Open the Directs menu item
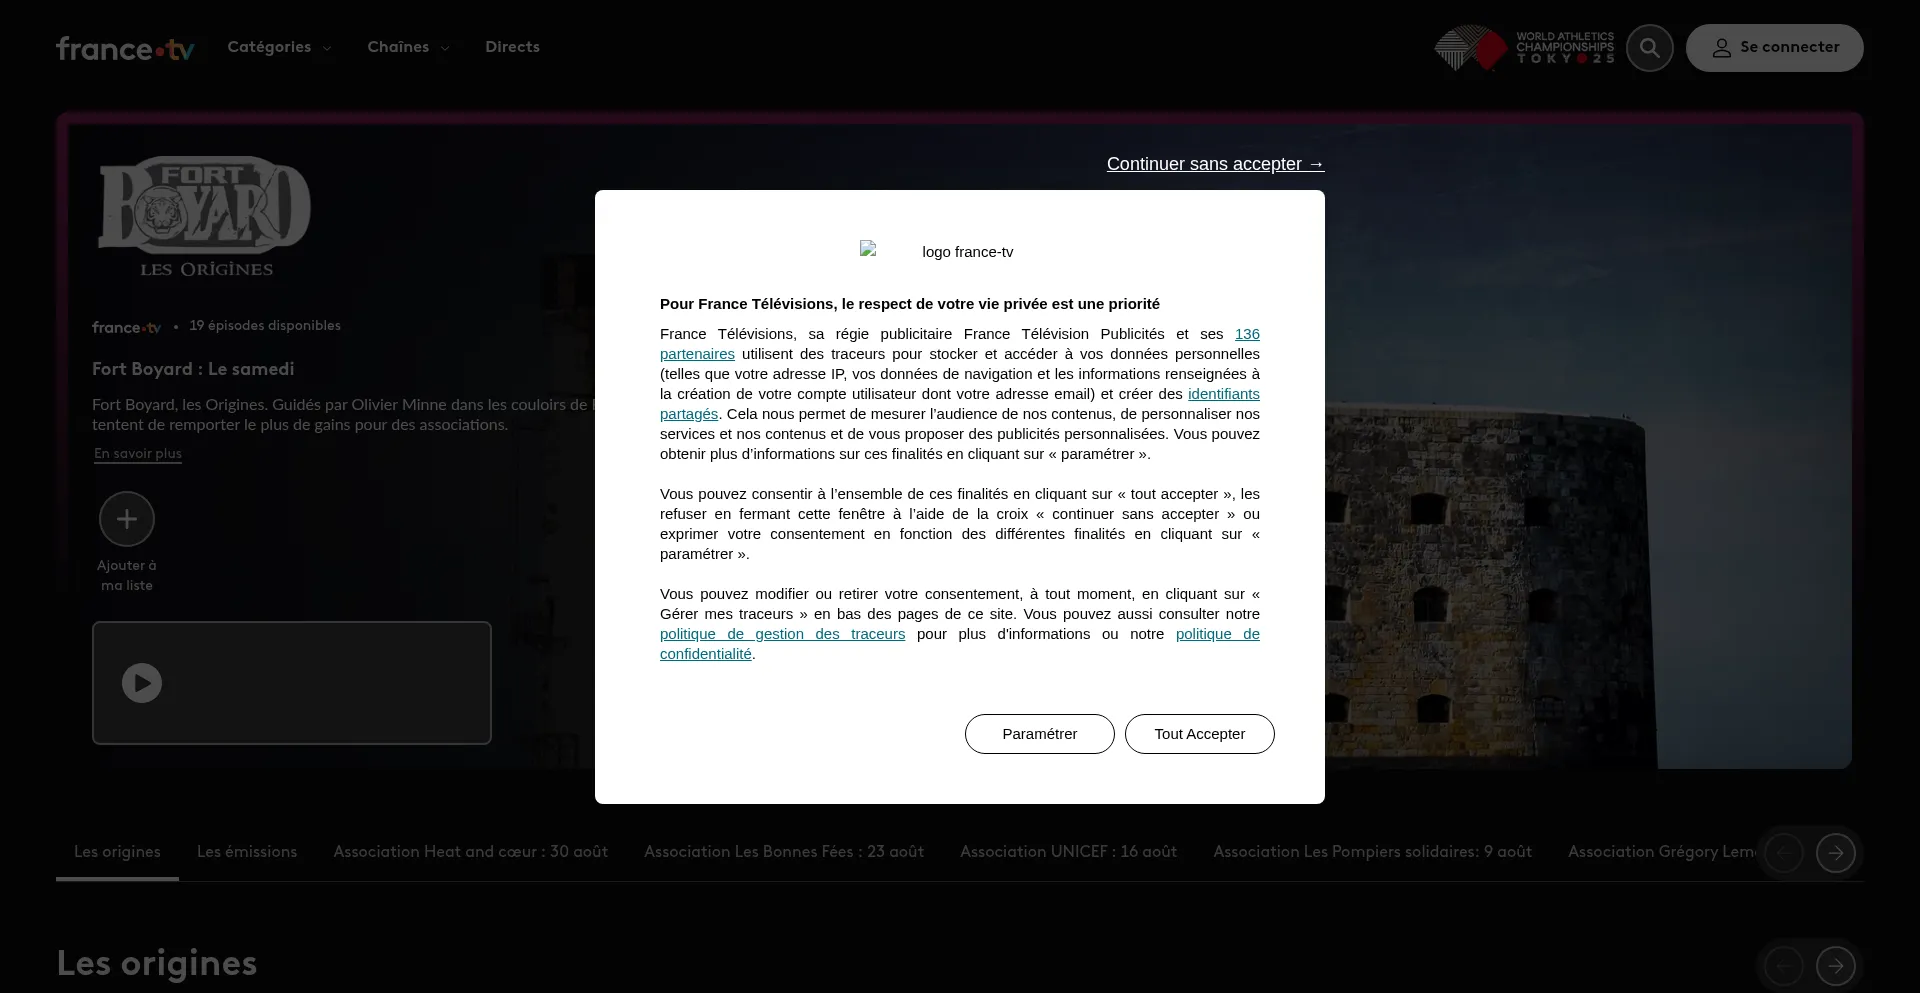Image resolution: width=1920 pixels, height=993 pixels. click(512, 47)
